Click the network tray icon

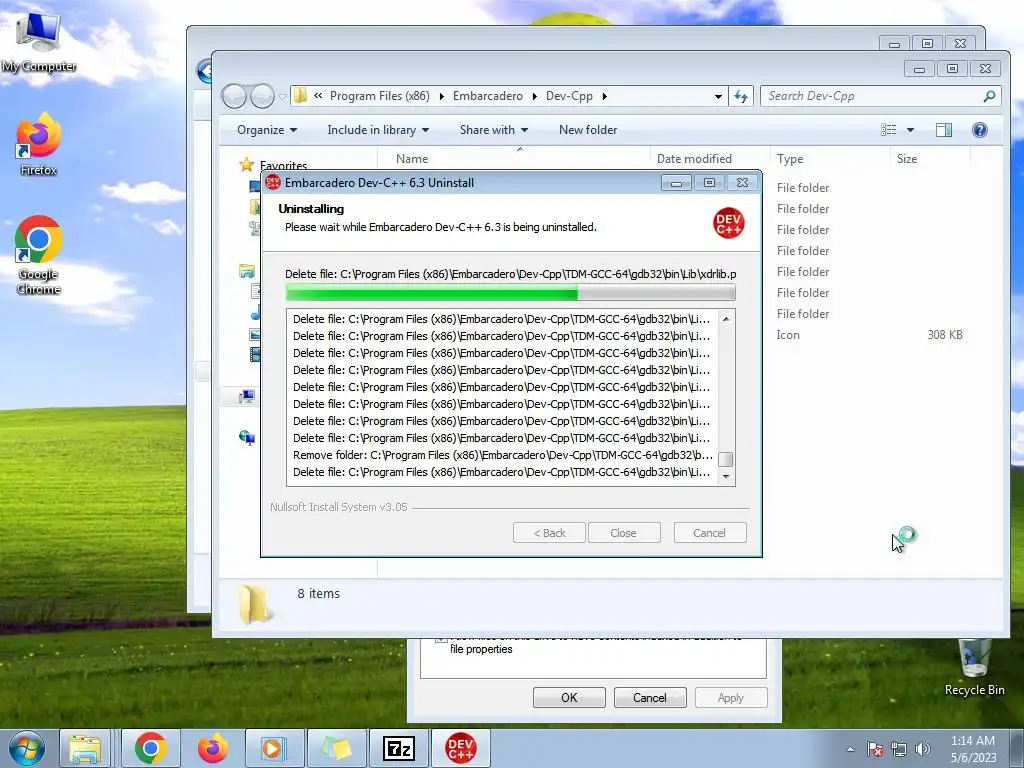(899, 749)
